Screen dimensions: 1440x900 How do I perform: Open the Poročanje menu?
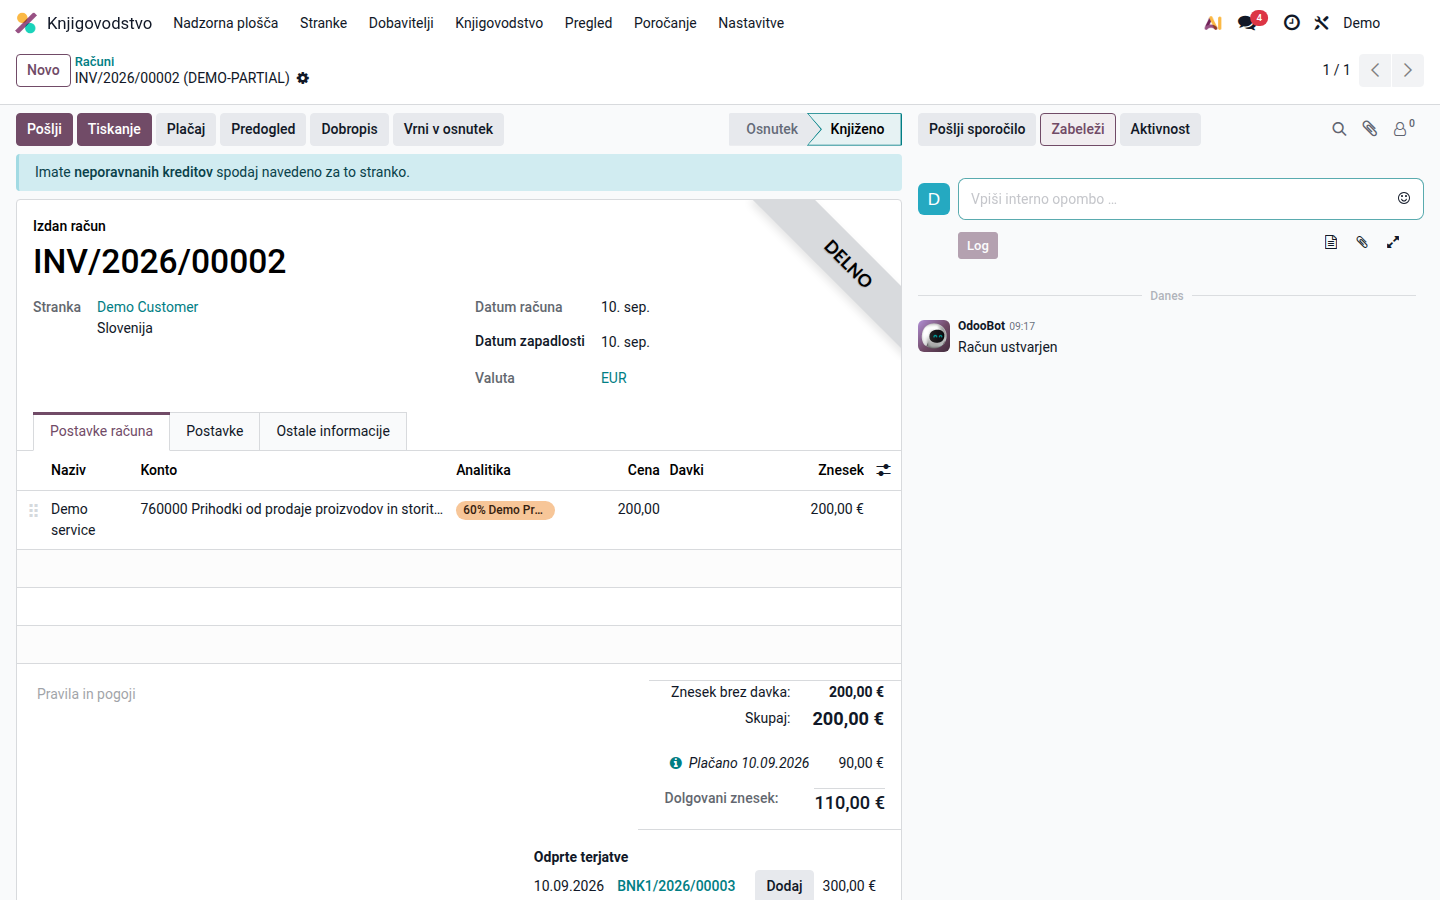point(665,23)
